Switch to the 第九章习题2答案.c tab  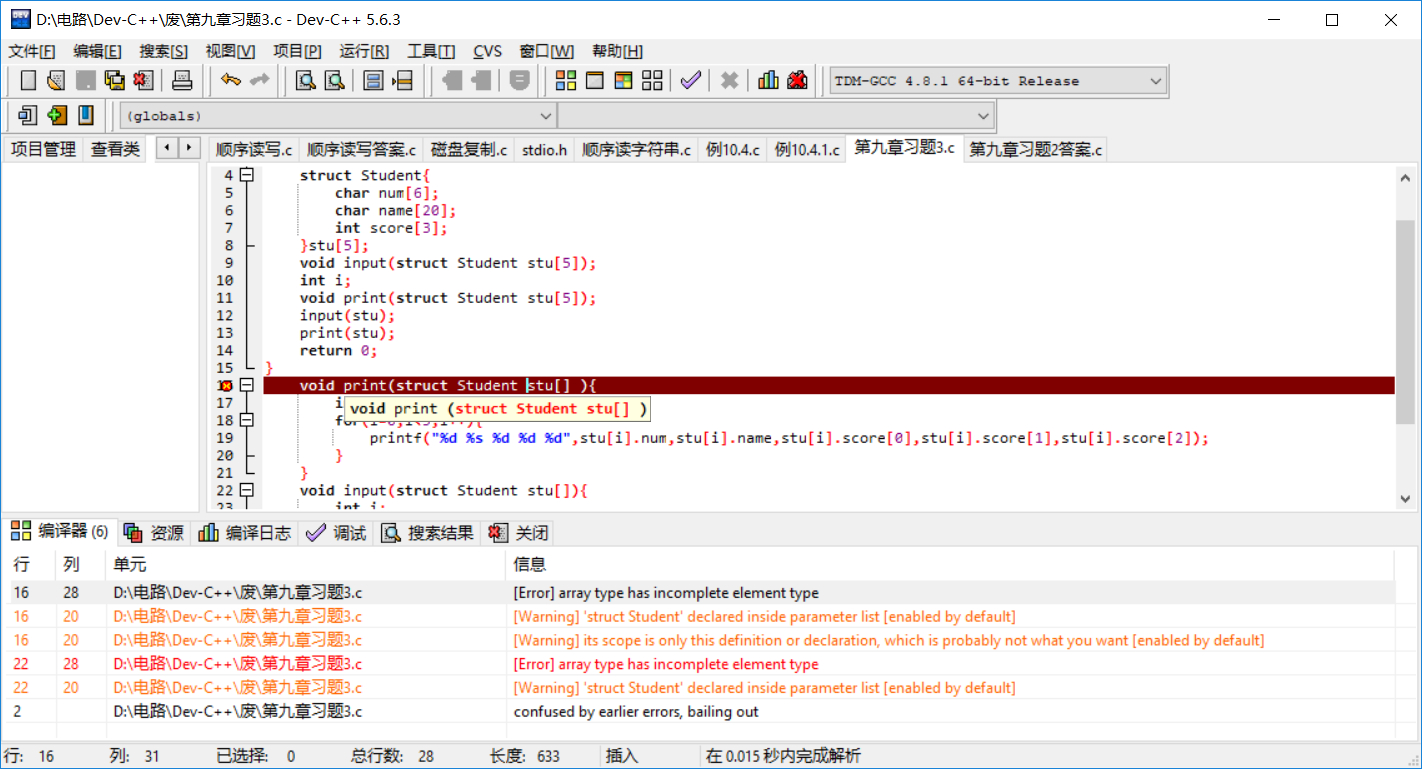pyautogui.click(x=1036, y=150)
